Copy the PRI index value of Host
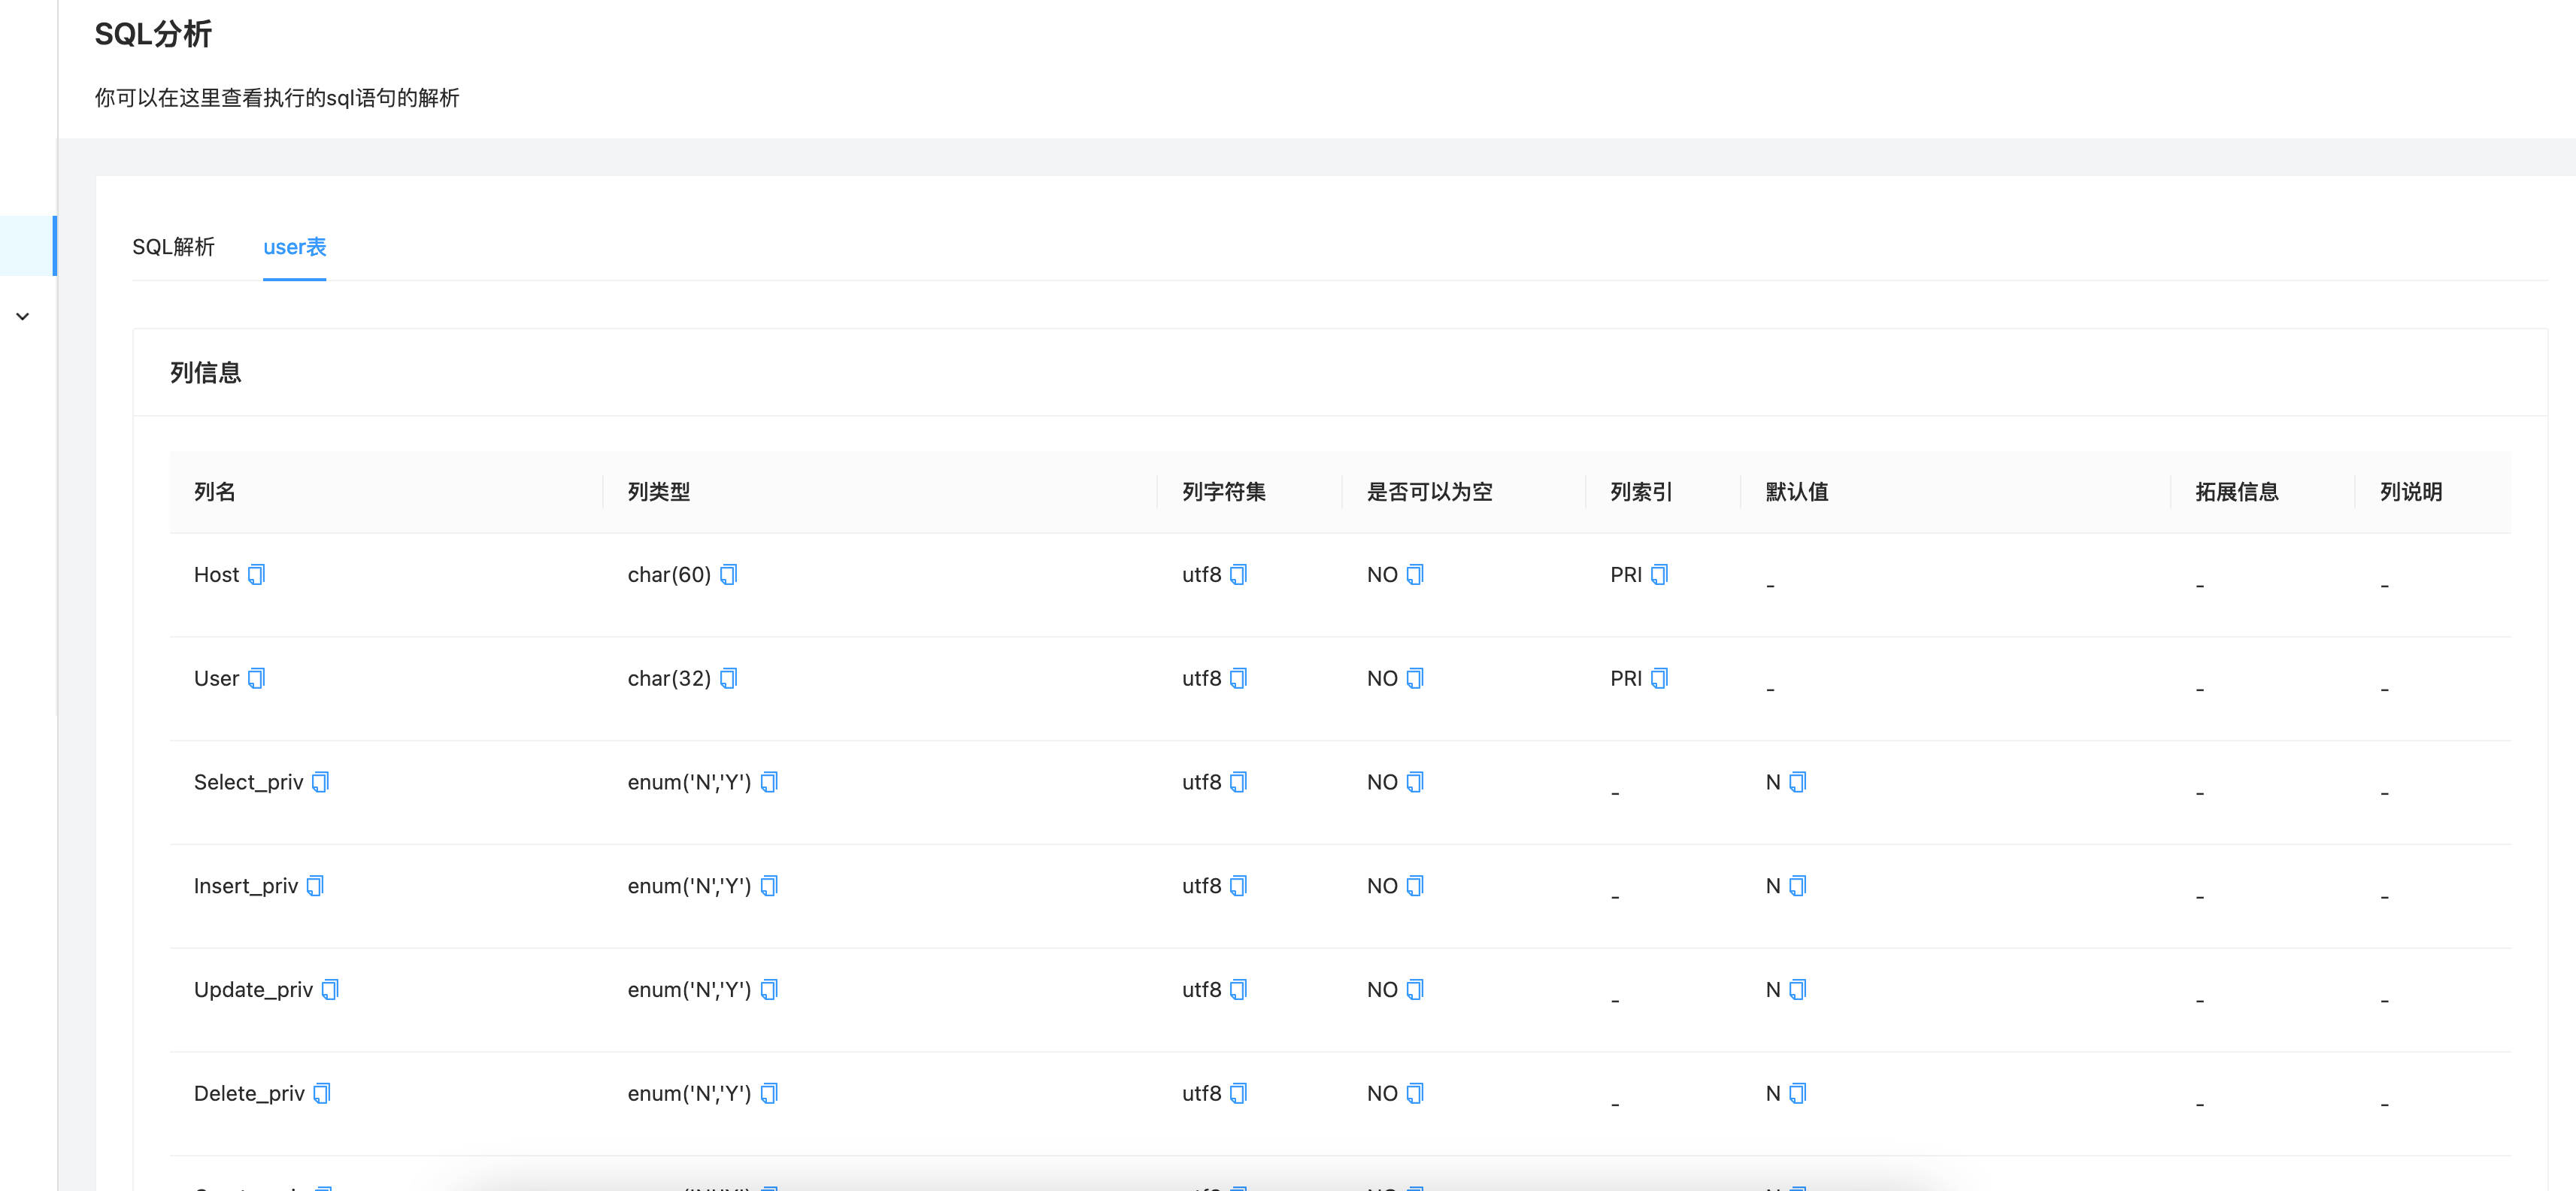Viewport: 2576px width, 1191px height. (1660, 574)
